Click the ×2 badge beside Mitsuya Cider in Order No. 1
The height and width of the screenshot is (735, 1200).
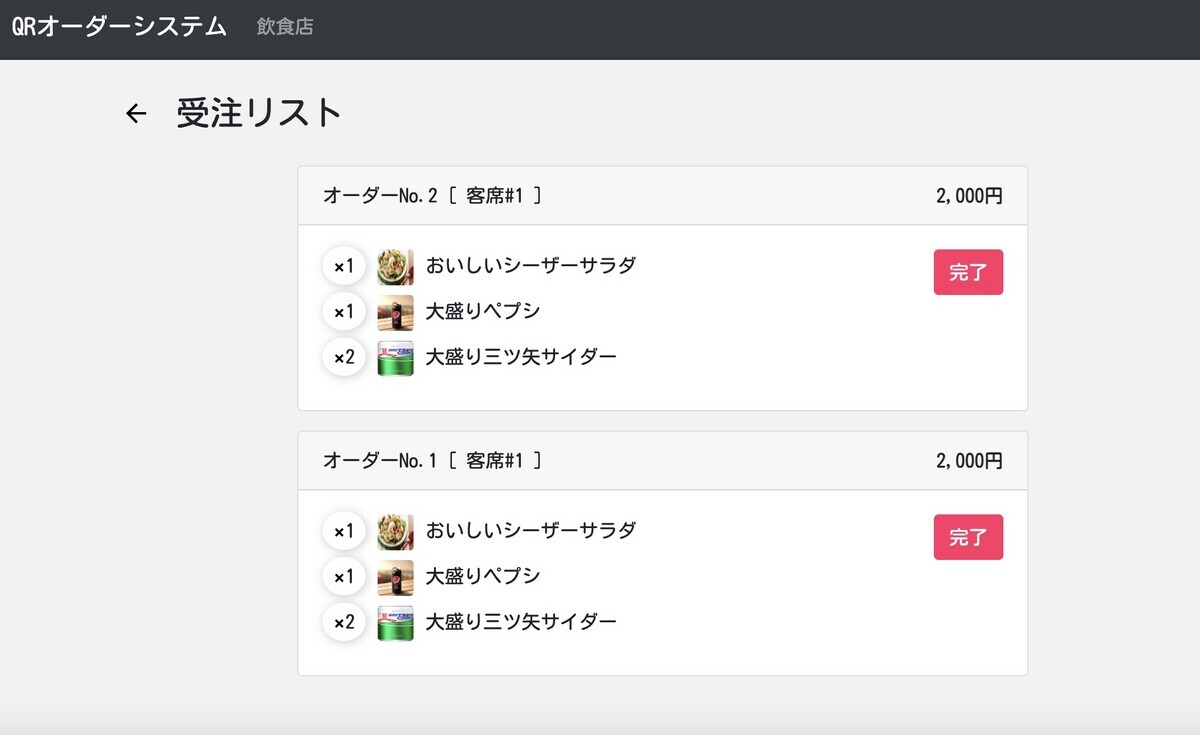click(344, 622)
